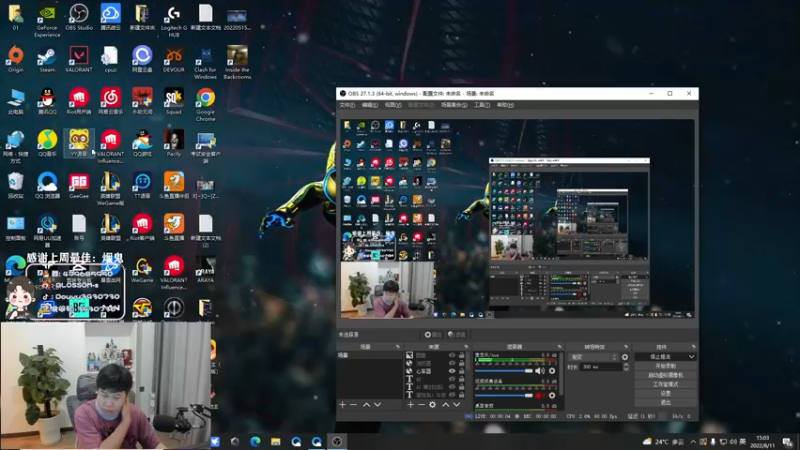
Task: Click the 退出 exit button
Action: coord(665,403)
